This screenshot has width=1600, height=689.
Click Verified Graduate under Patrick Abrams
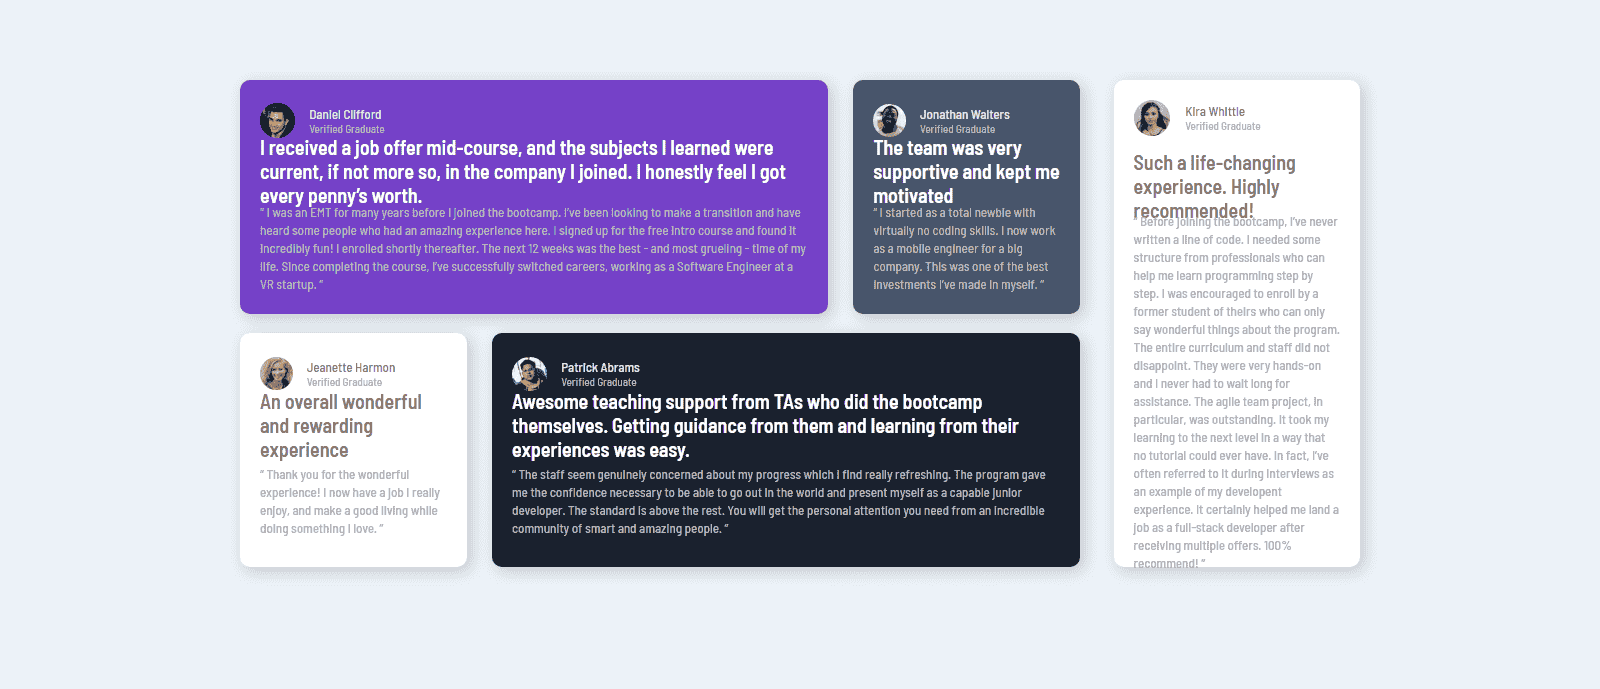coord(598,383)
